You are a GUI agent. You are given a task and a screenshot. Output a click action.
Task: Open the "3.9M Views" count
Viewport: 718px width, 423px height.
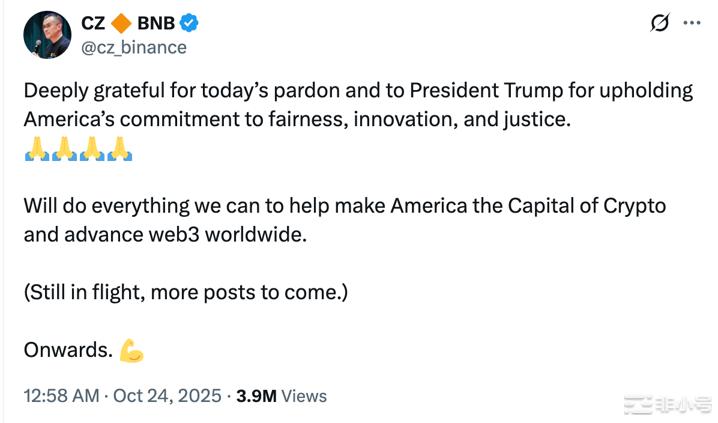click(281, 396)
